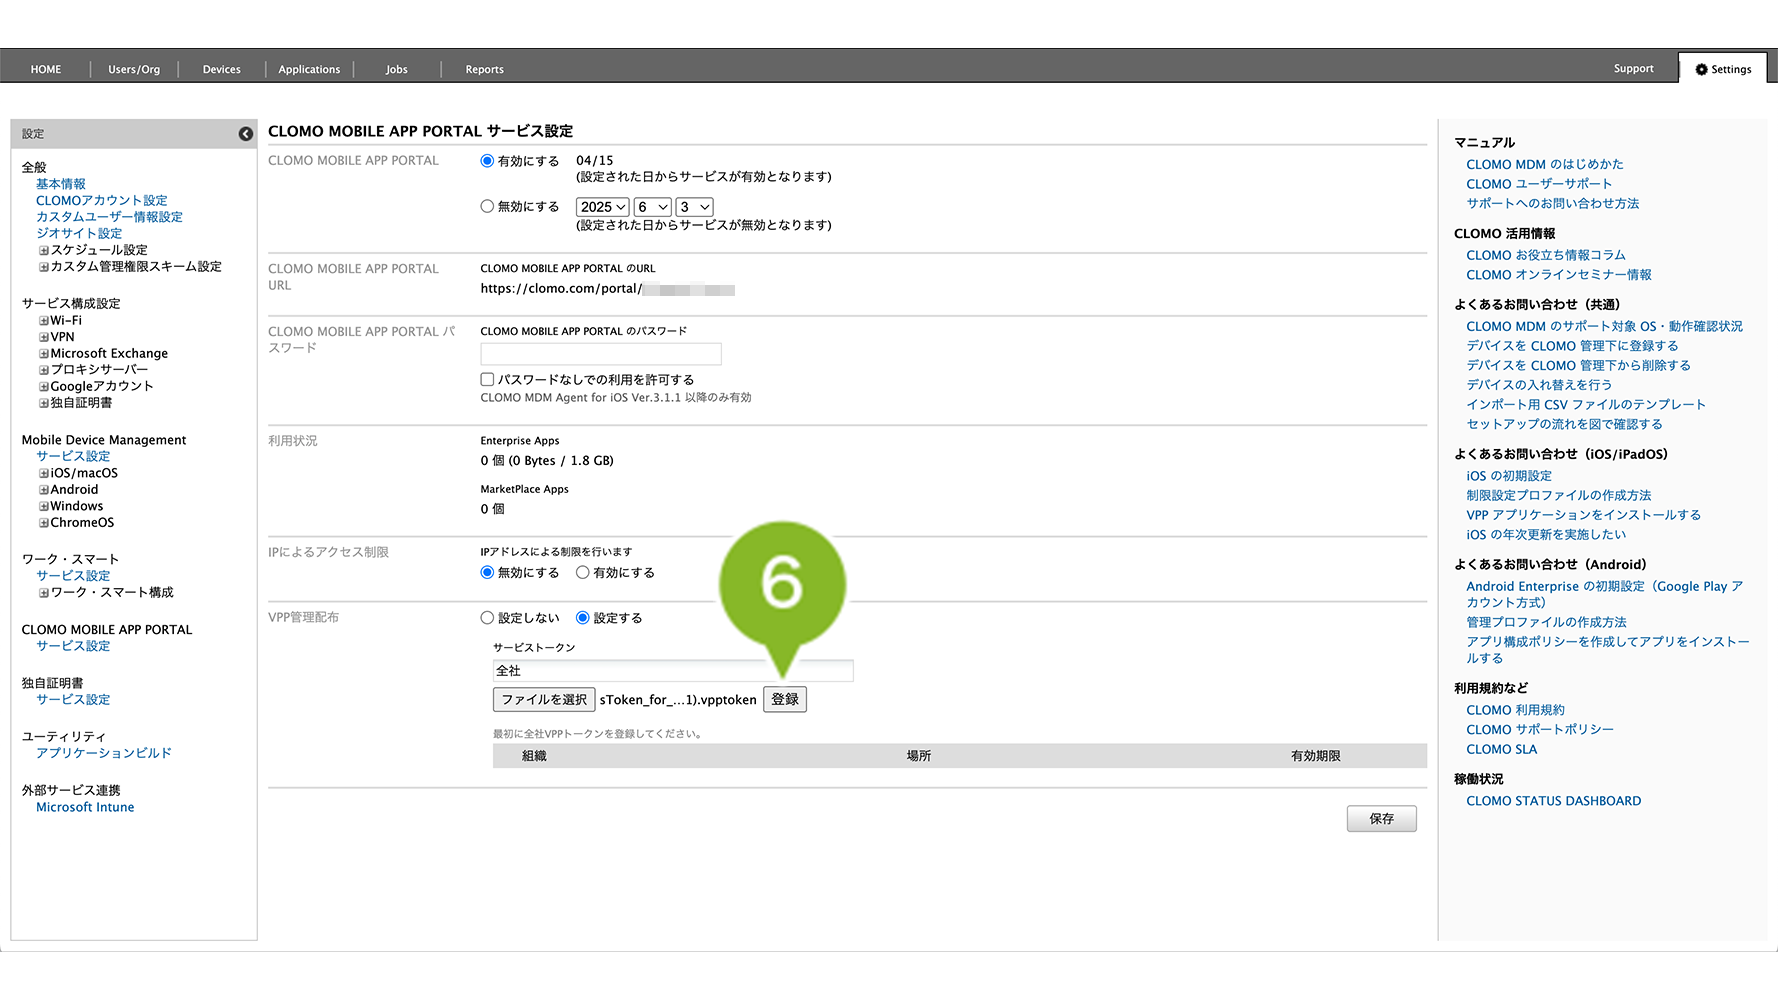Open iOS の初期設定 link
Viewport: 1778px width, 1000px height.
pos(1509,476)
